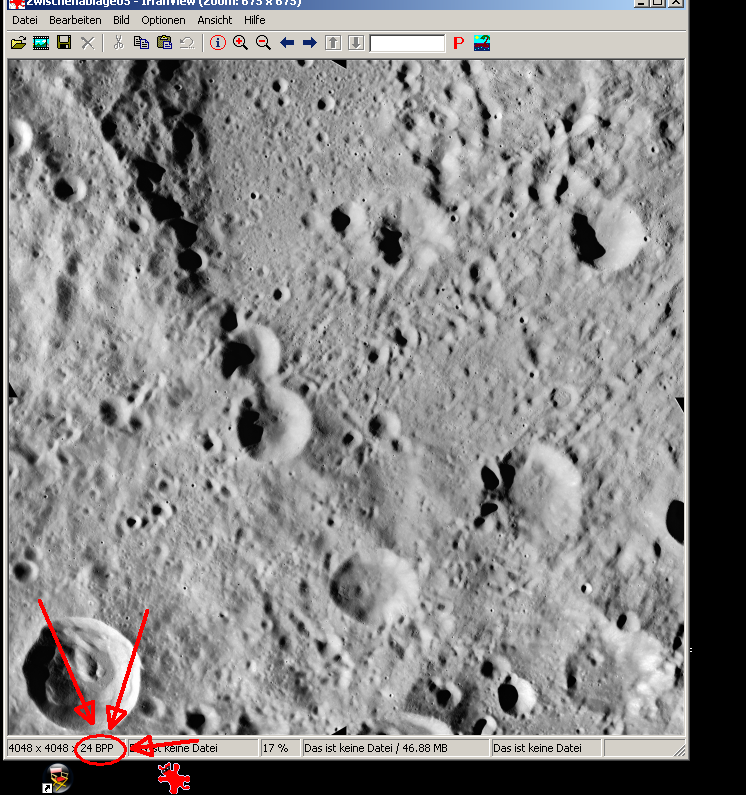The height and width of the screenshot is (795, 746).
Task: Click the undo arrow icon
Action: 187,43
